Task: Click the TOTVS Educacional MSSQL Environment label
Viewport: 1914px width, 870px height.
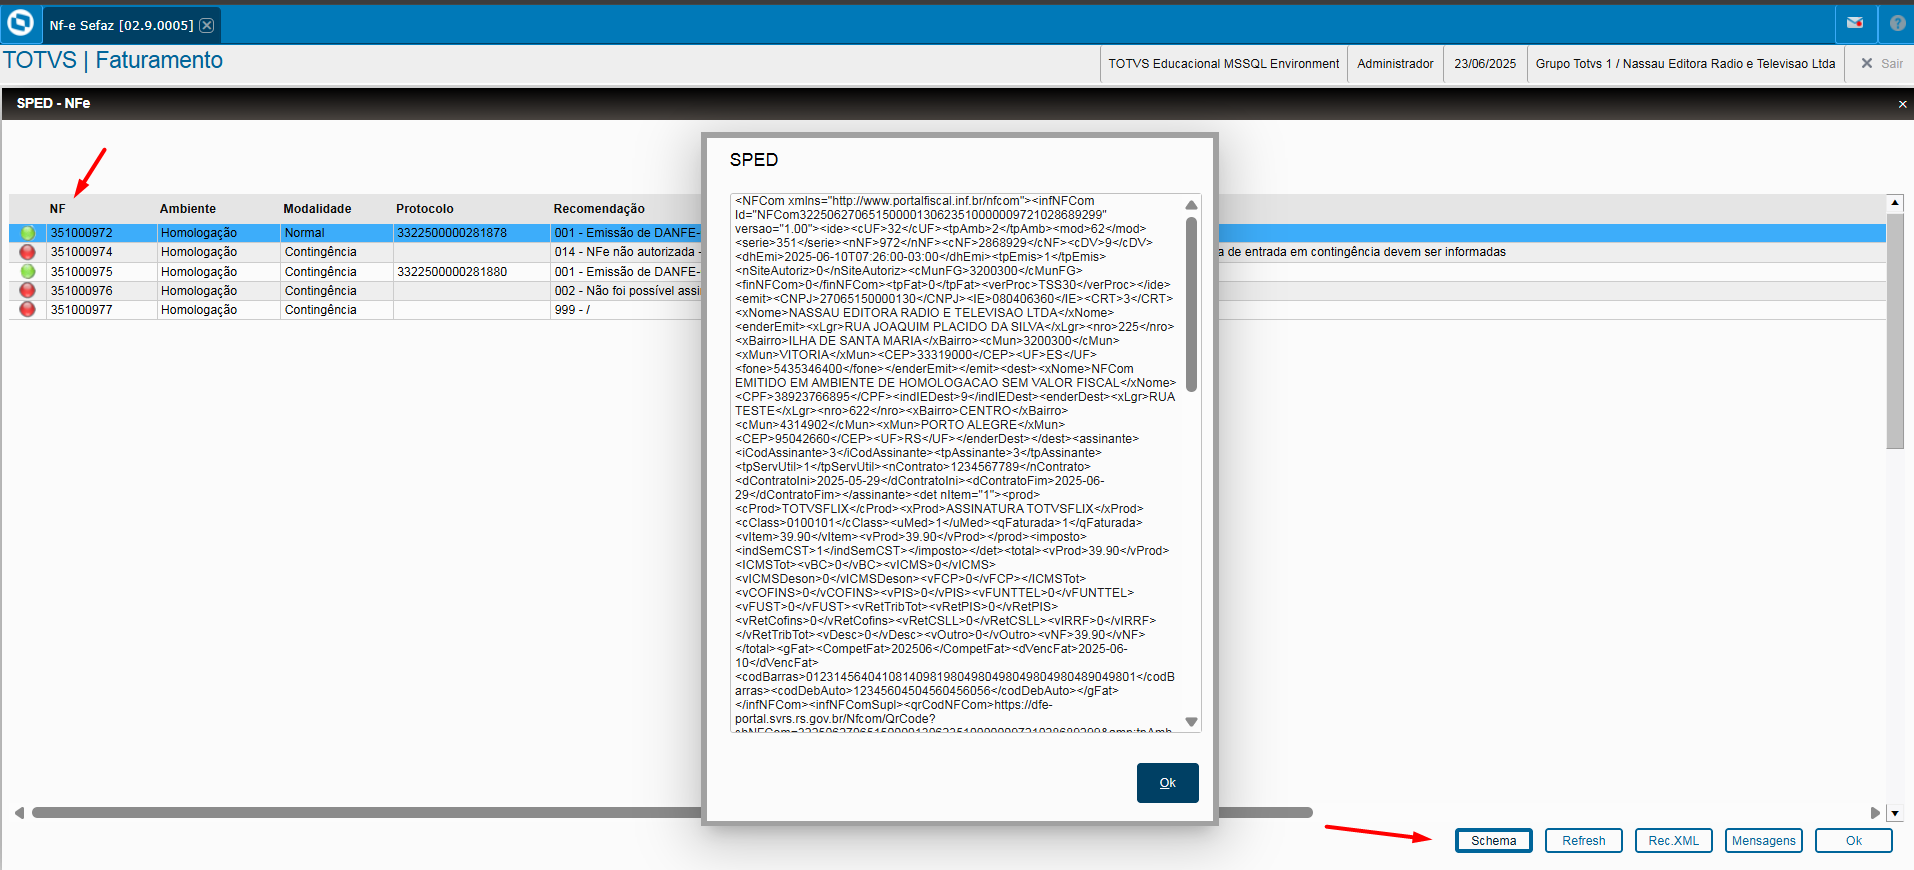Action: coord(1224,64)
